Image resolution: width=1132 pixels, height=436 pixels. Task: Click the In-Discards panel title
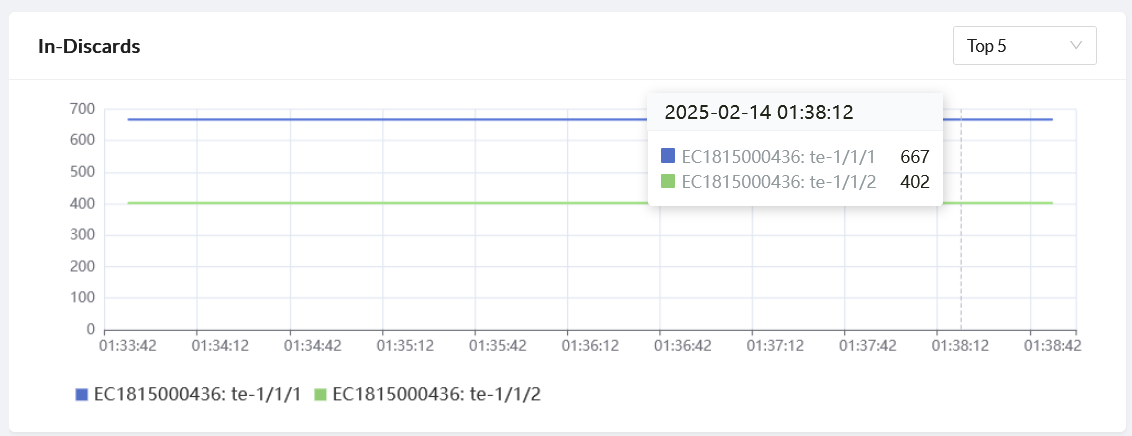pos(89,46)
